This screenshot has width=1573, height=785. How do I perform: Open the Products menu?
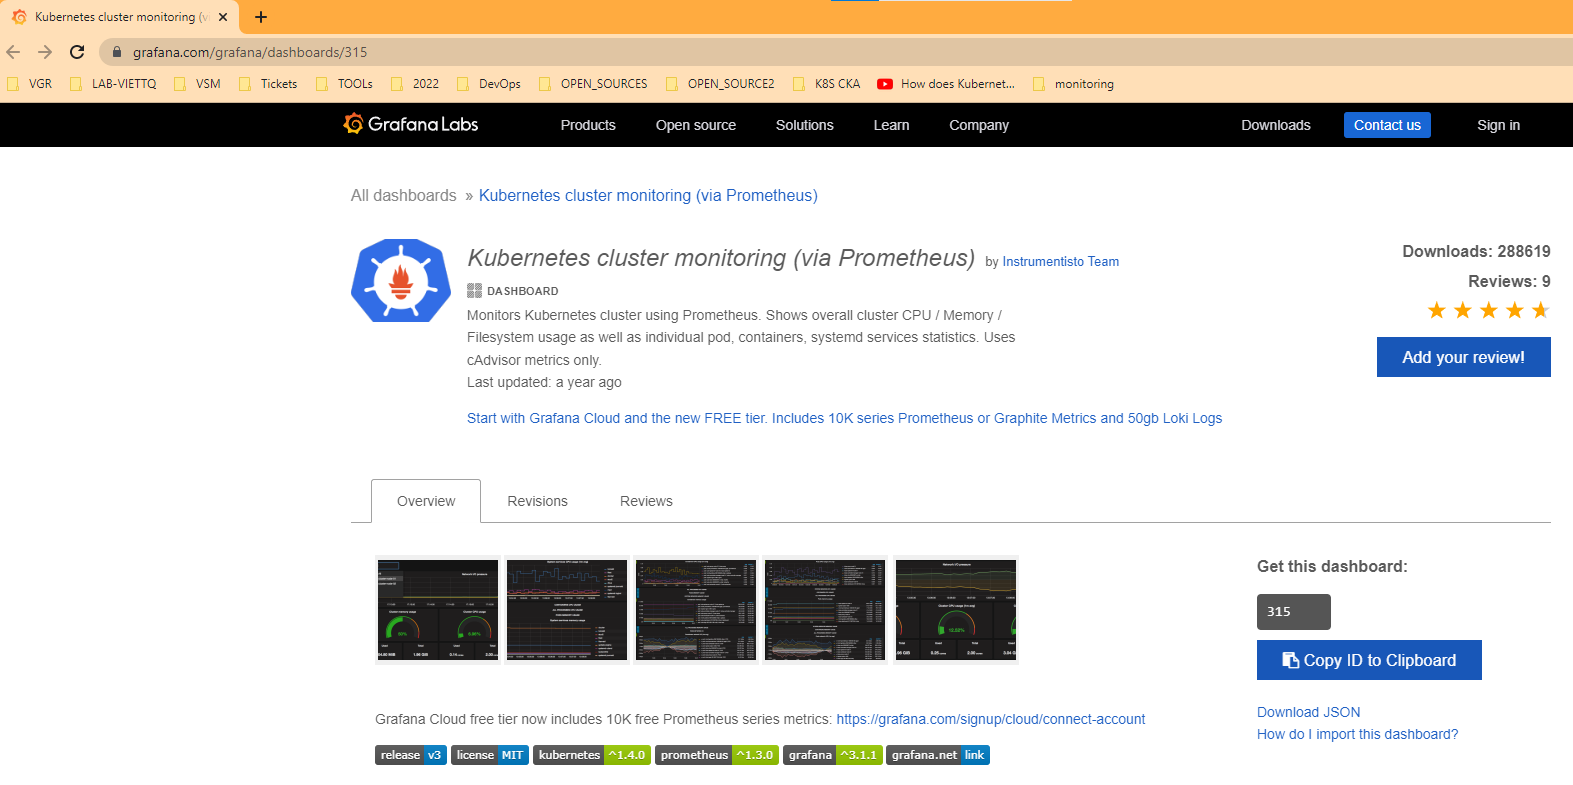pos(588,125)
